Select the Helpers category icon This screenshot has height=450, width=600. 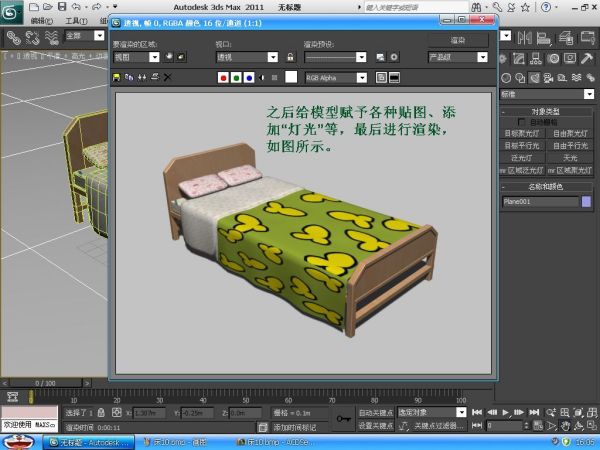click(562, 78)
